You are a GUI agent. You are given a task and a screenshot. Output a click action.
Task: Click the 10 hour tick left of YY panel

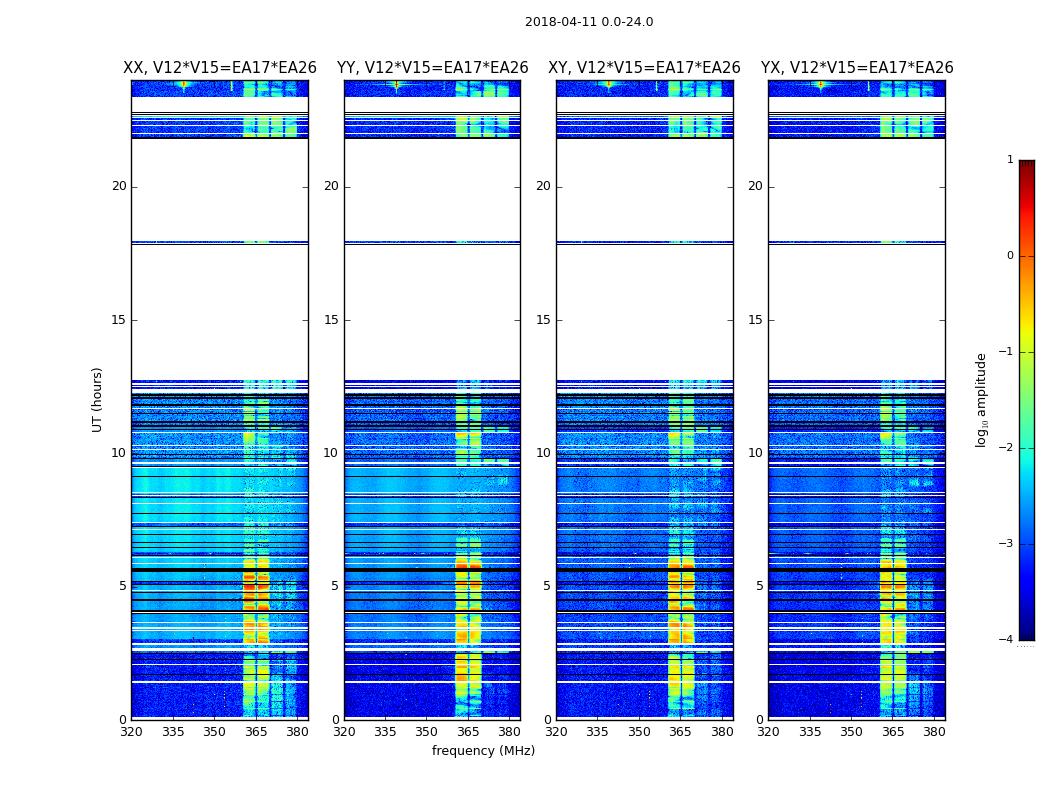(x=331, y=453)
